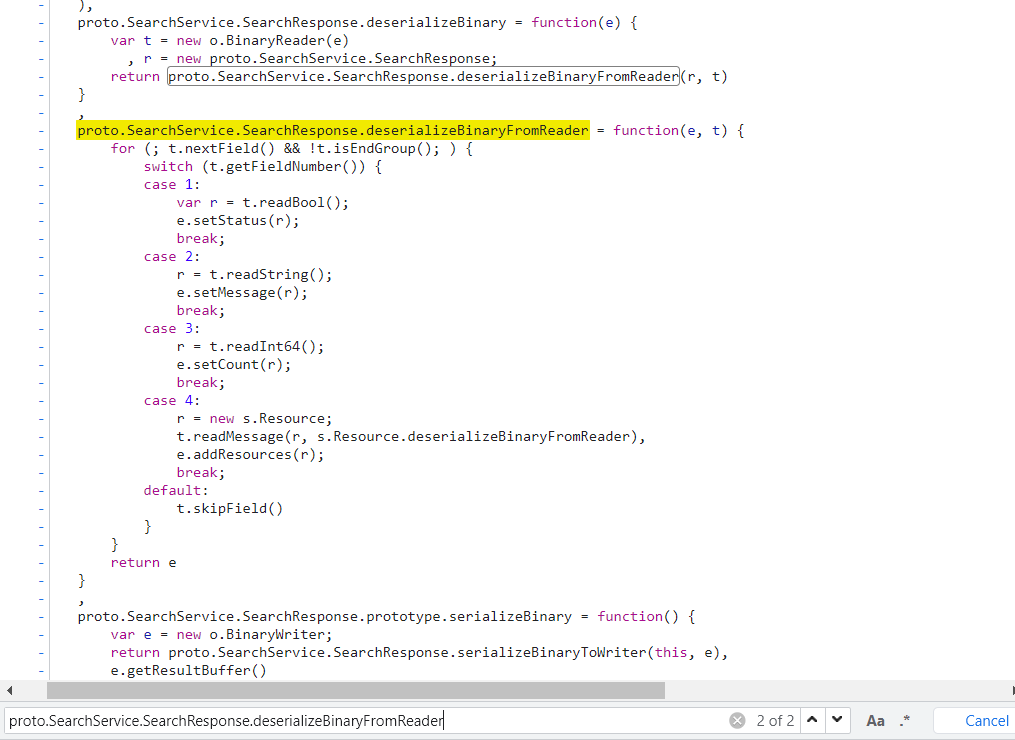
Task: Click the left scroll arrow
Action: pyautogui.click(x=8, y=690)
